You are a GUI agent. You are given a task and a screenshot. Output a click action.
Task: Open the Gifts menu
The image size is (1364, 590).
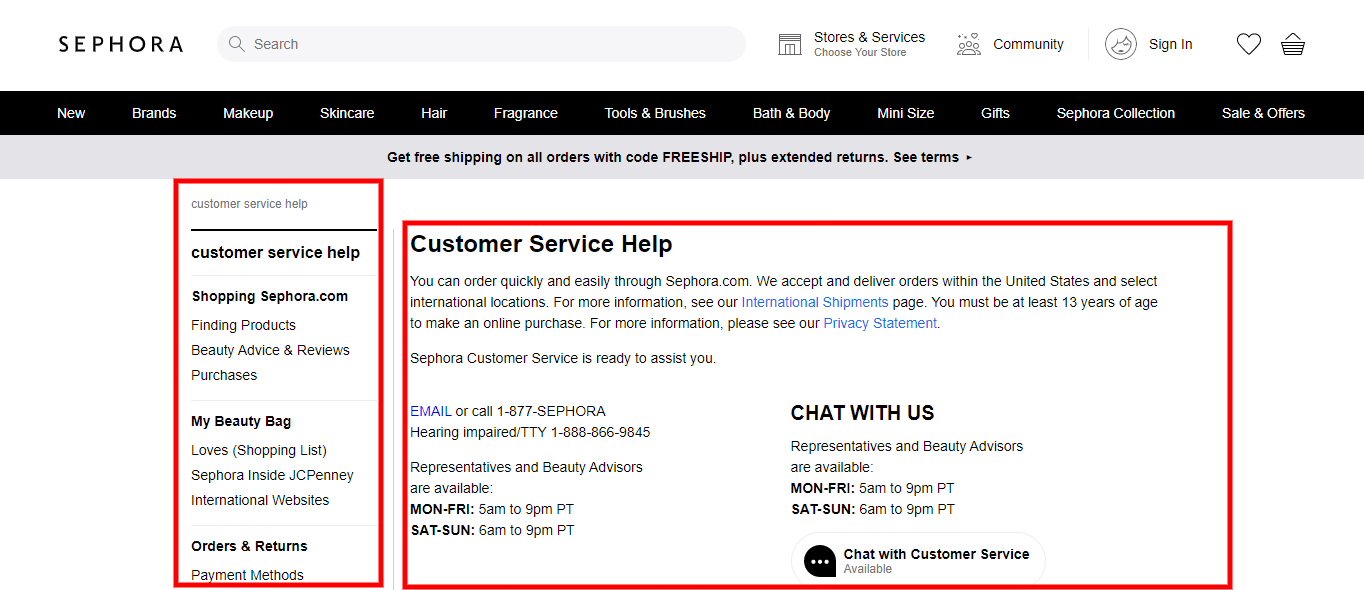pyautogui.click(x=995, y=113)
